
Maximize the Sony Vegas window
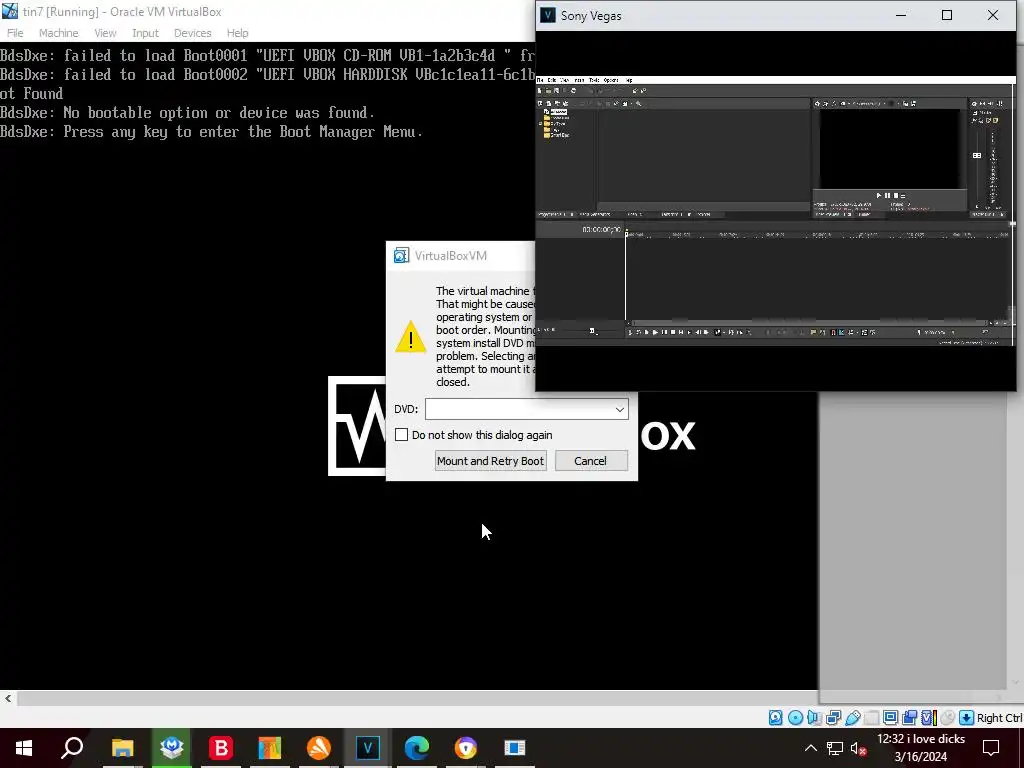click(947, 15)
